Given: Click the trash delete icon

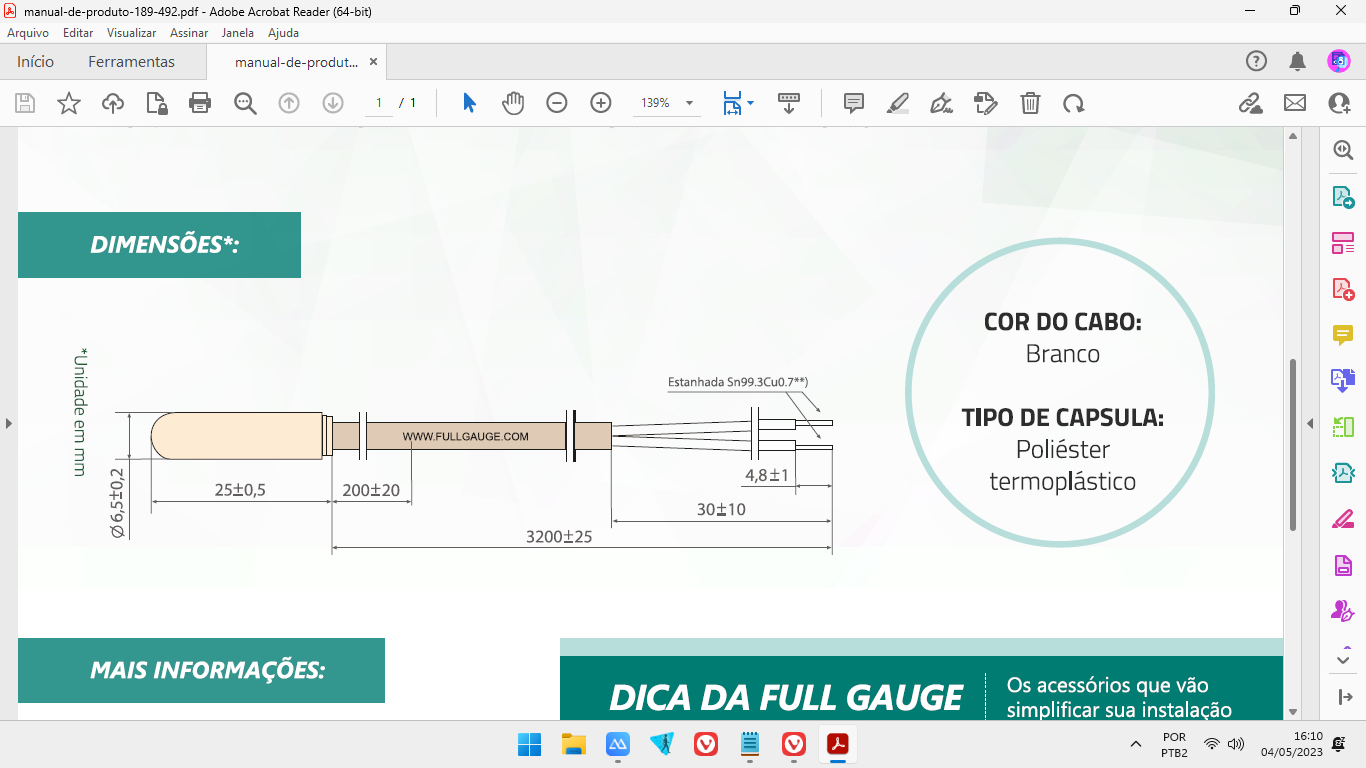Looking at the screenshot, I should 1030,103.
